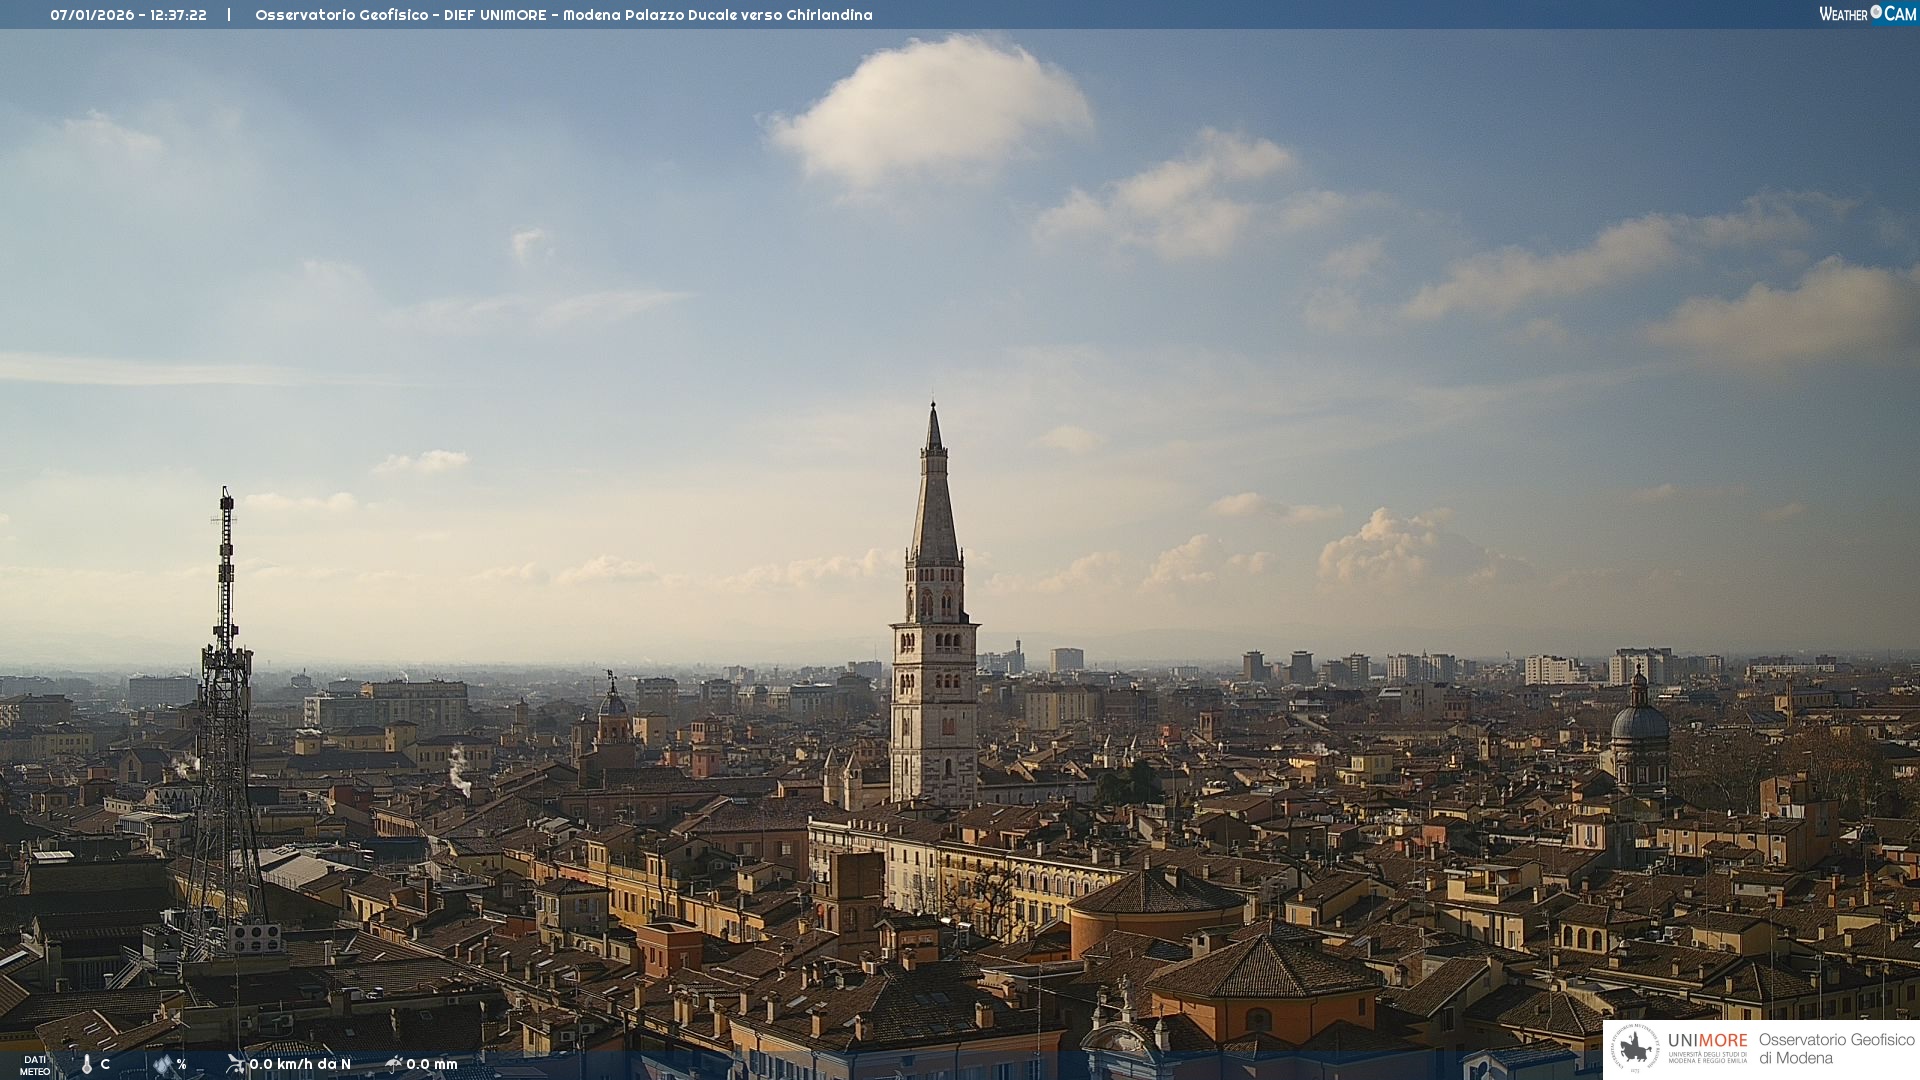Click the wind sock icon
This screenshot has width=1920, height=1080.
tap(236, 1064)
